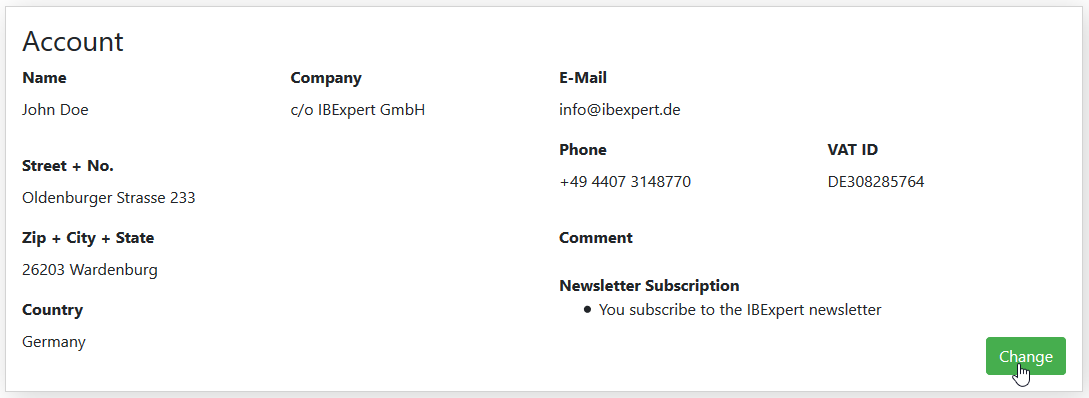Click the name John Doe
Image resolution: width=1089 pixels, height=398 pixels.
56,110
